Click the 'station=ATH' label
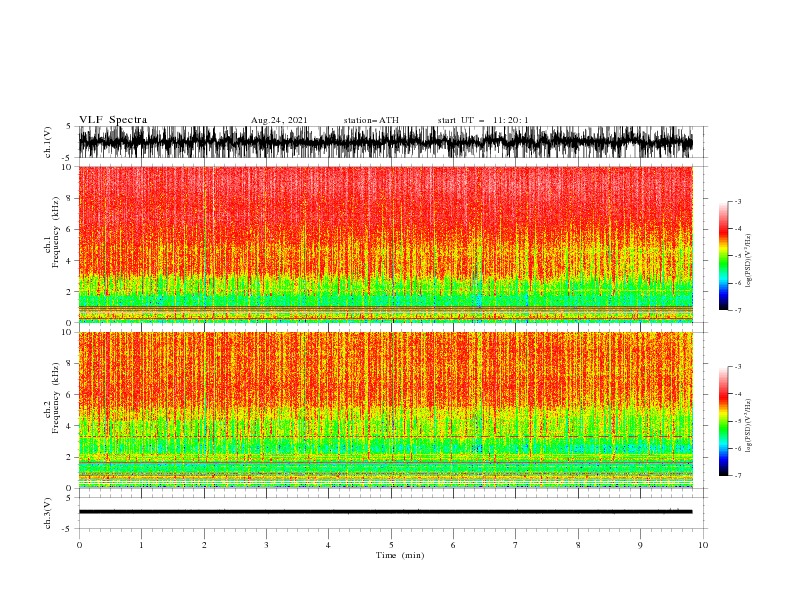Screen dimensions: 792x612 [371, 120]
